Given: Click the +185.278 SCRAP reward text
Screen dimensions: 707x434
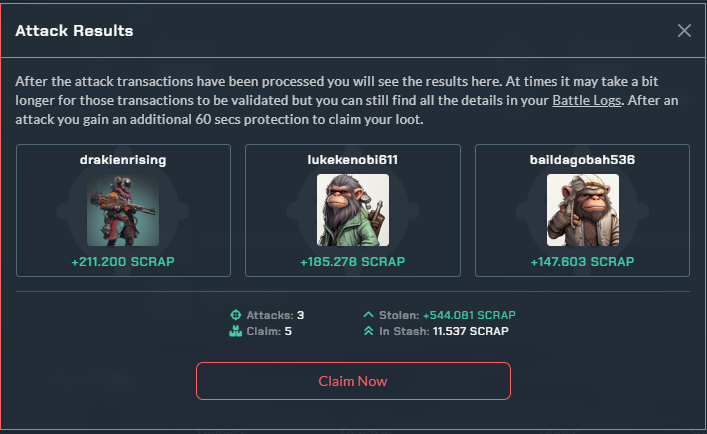Looking at the screenshot, I should [353, 261].
